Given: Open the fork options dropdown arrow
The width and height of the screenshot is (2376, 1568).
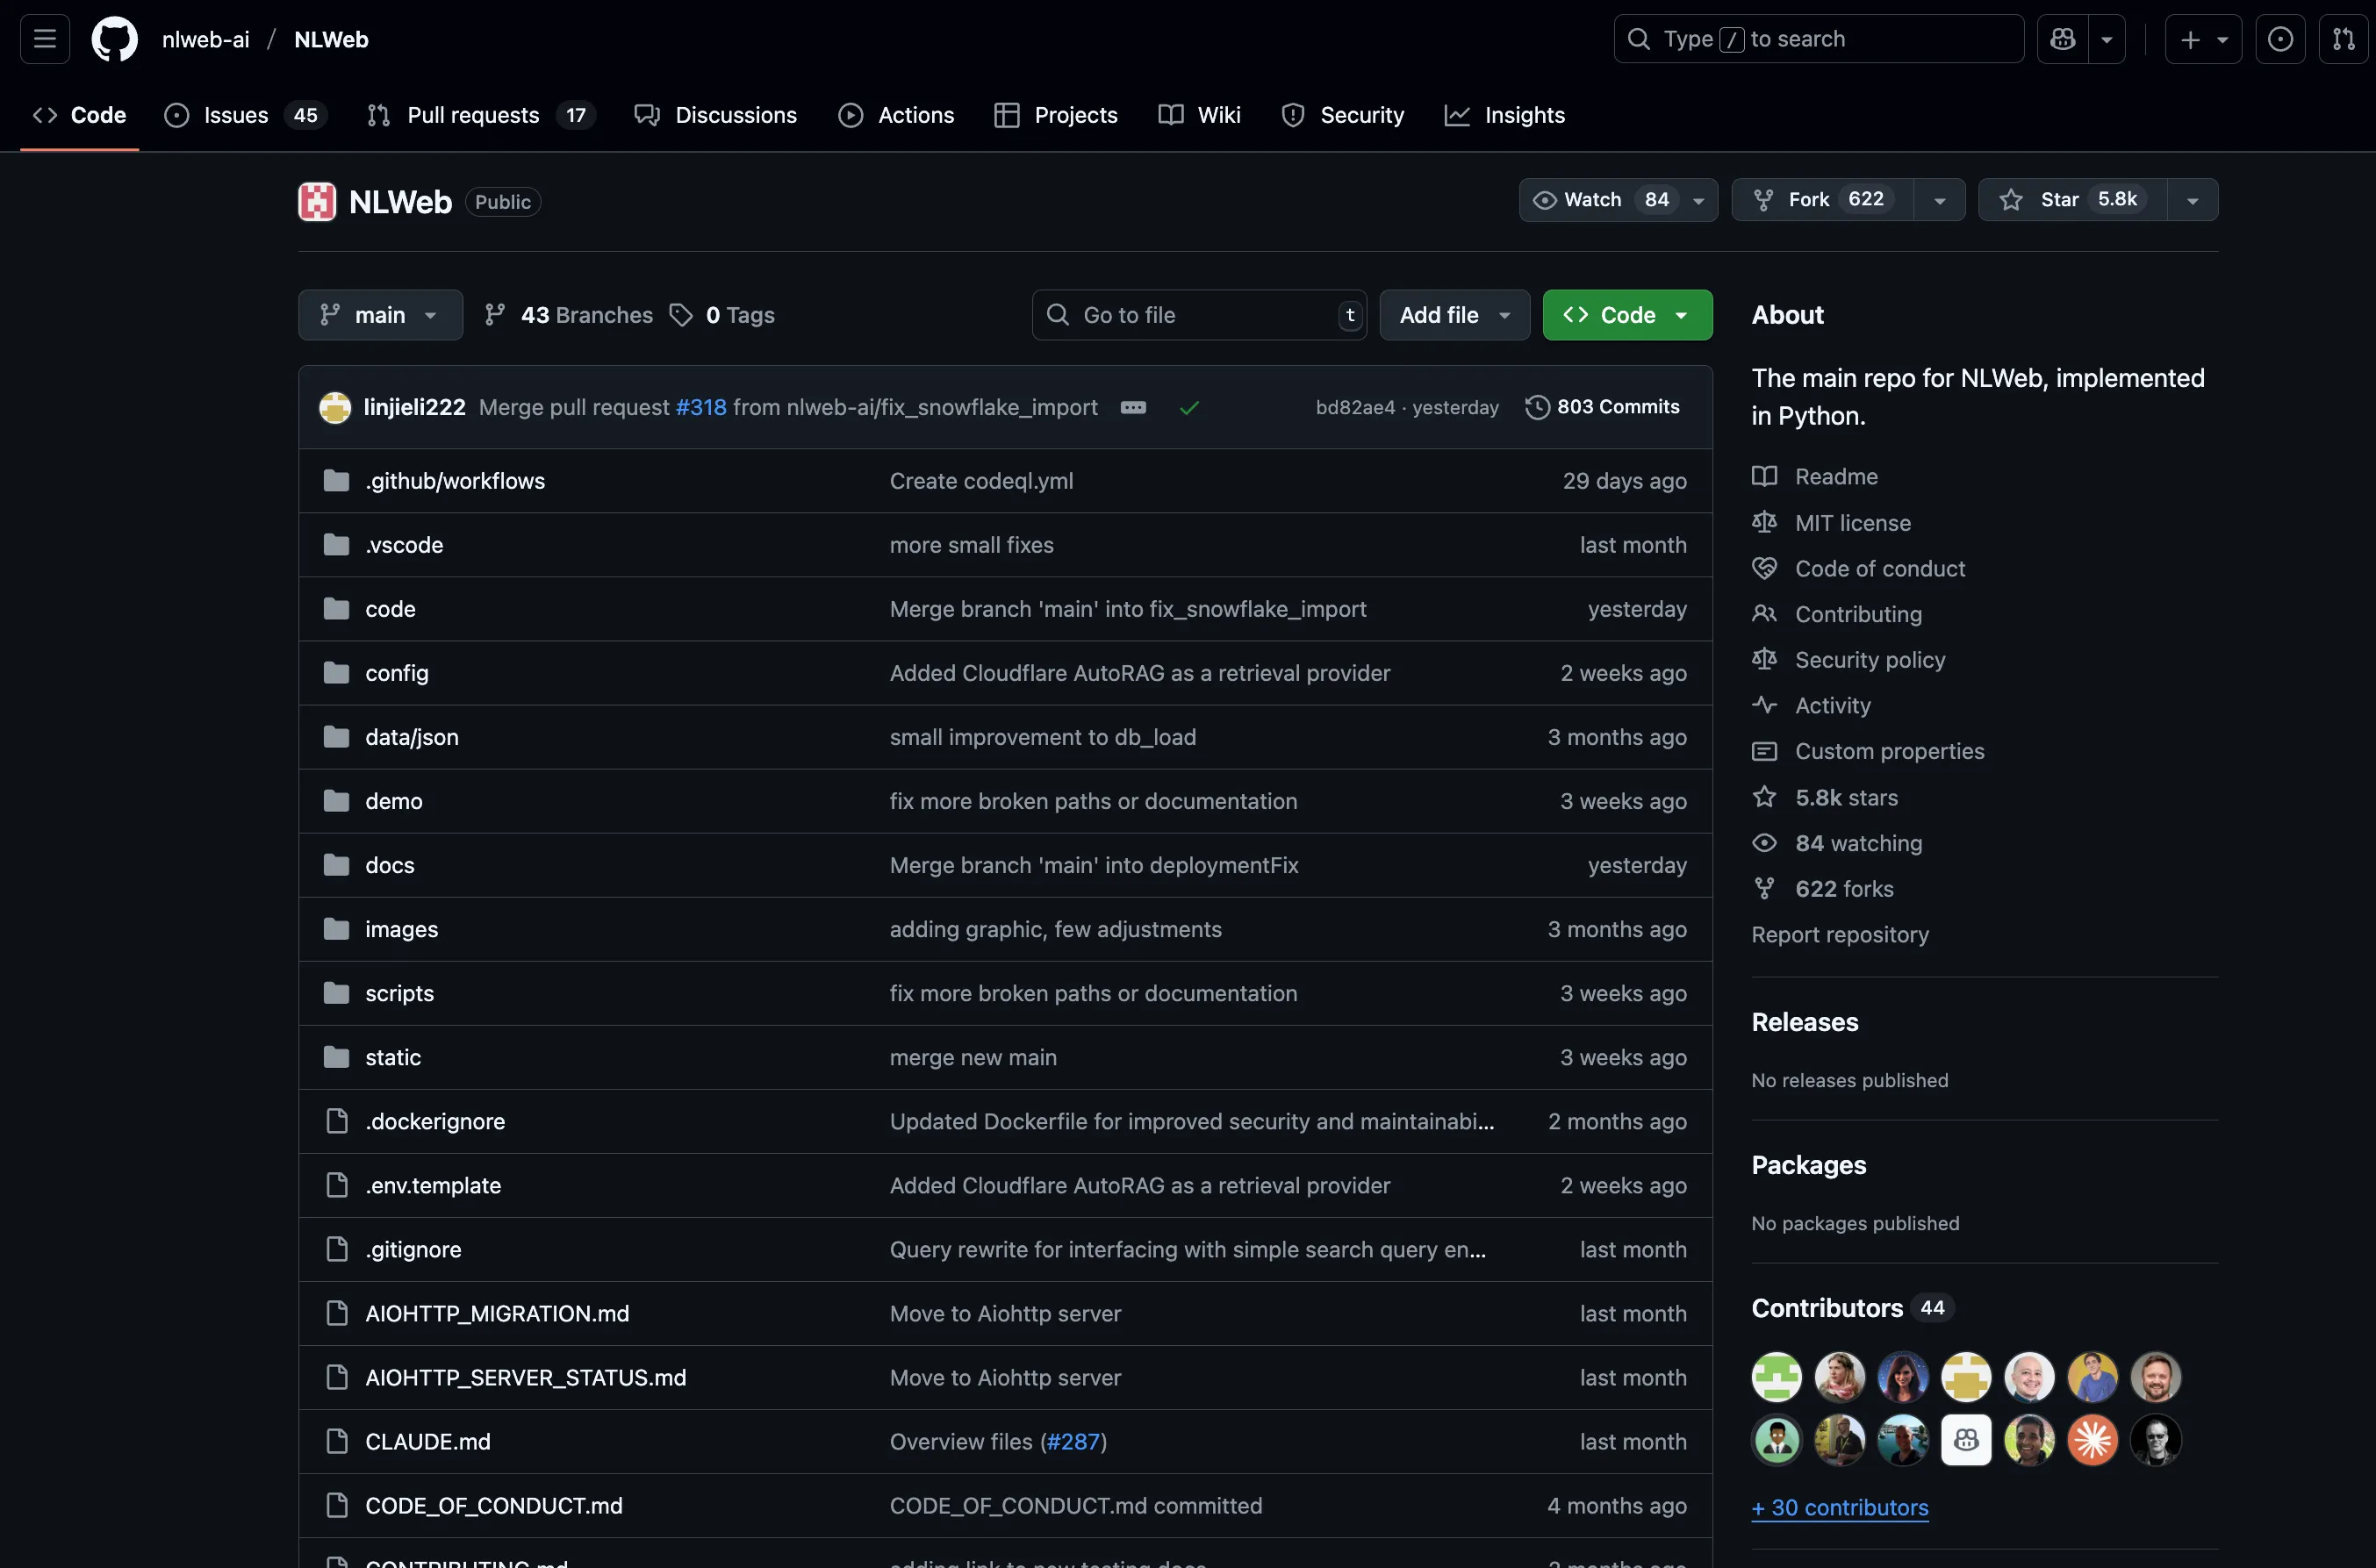Looking at the screenshot, I should (1939, 200).
